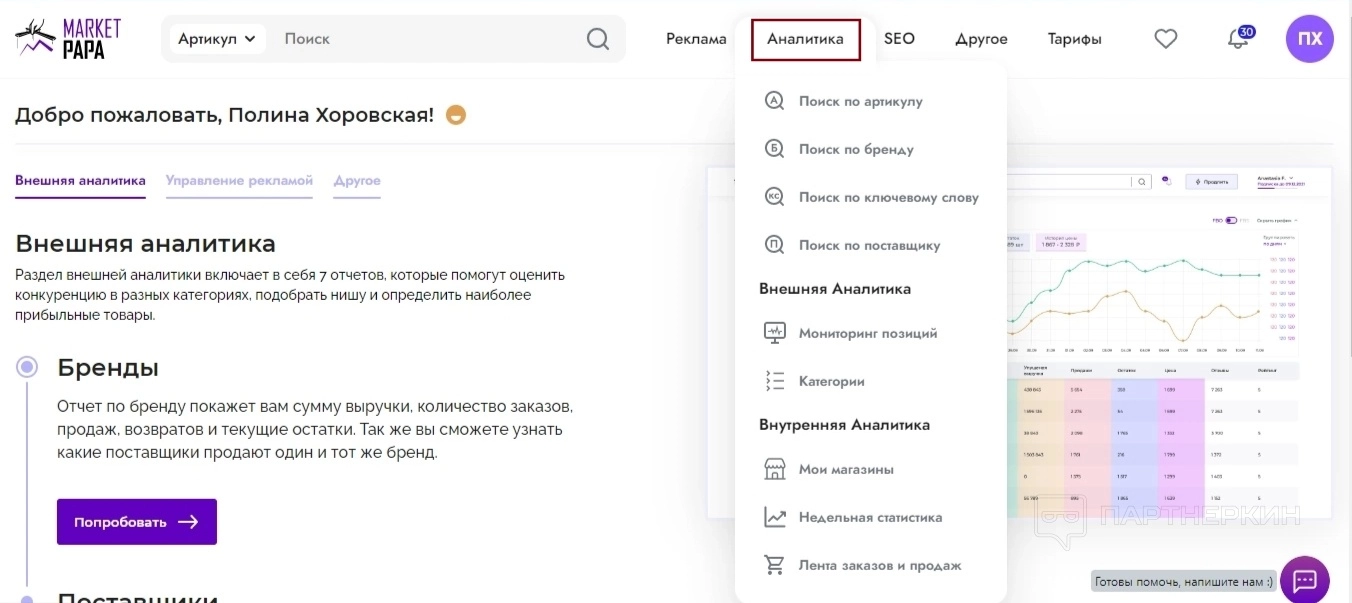
Task: Open "Мои магазины" menu item
Action: click(845, 469)
